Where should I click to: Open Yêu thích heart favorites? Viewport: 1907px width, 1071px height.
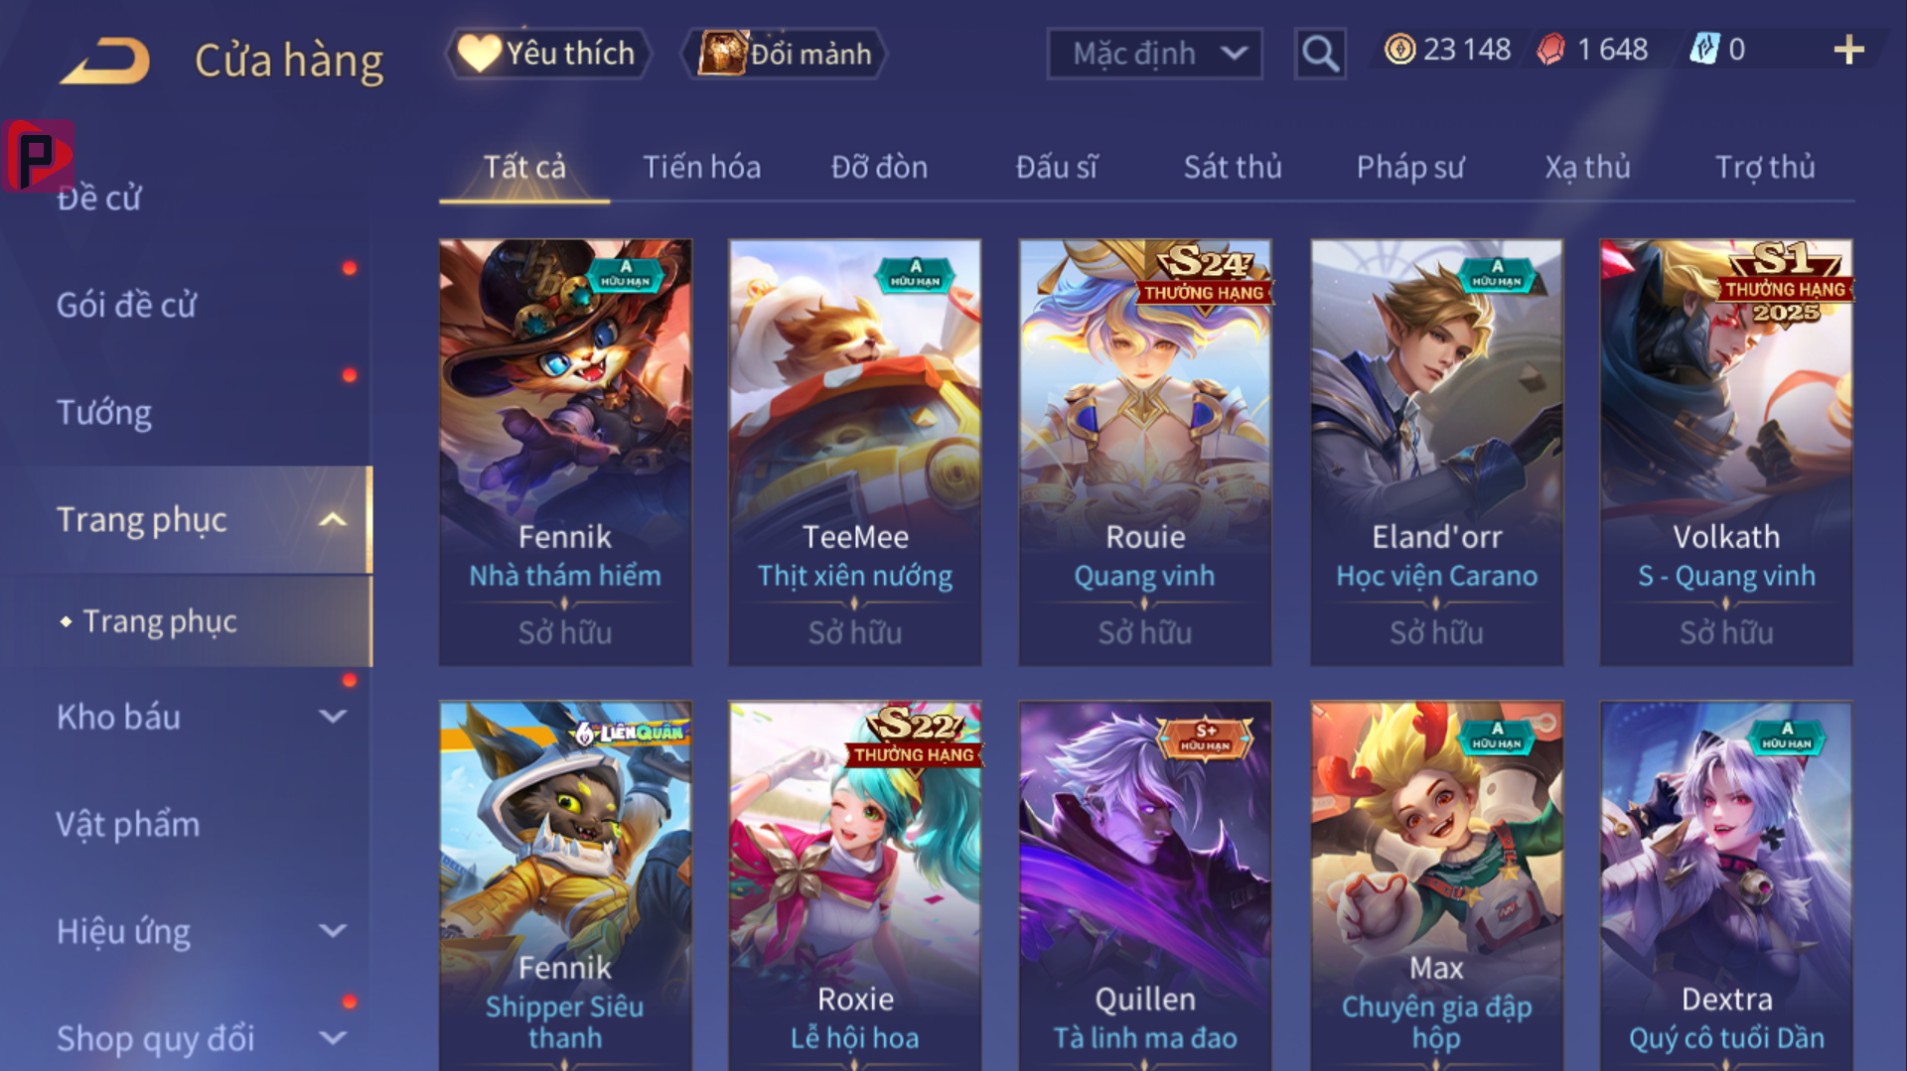[x=548, y=53]
